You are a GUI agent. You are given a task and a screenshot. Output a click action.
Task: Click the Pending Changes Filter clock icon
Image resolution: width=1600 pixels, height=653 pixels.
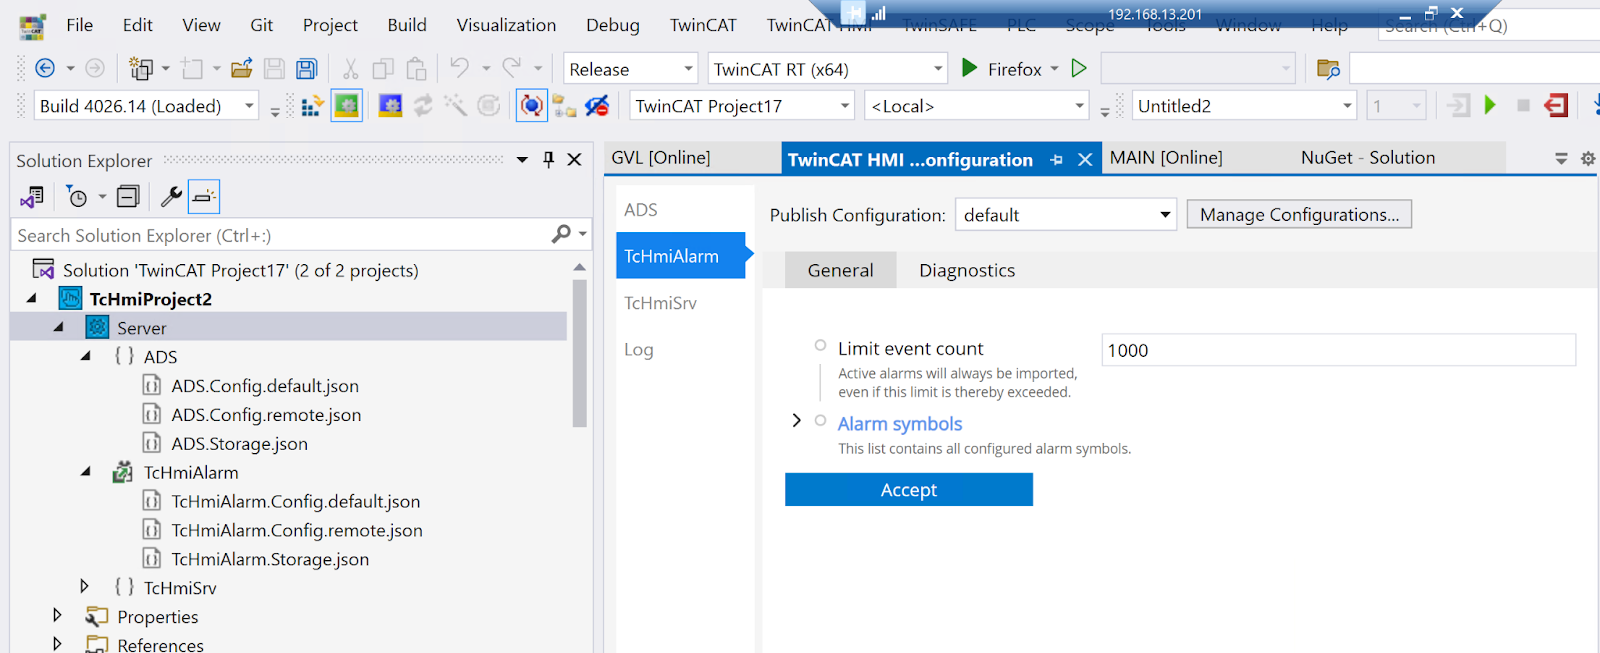click(77, 197)
